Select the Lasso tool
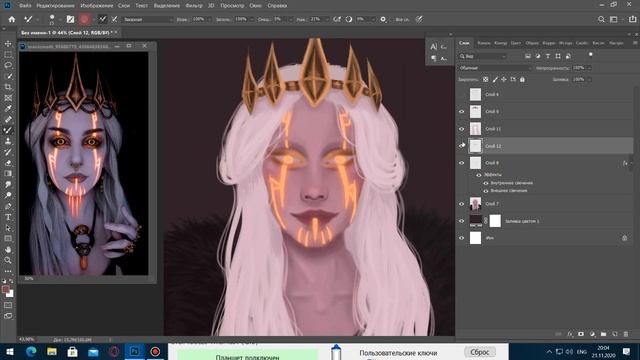The image size is (640, 360). point(8,65)
